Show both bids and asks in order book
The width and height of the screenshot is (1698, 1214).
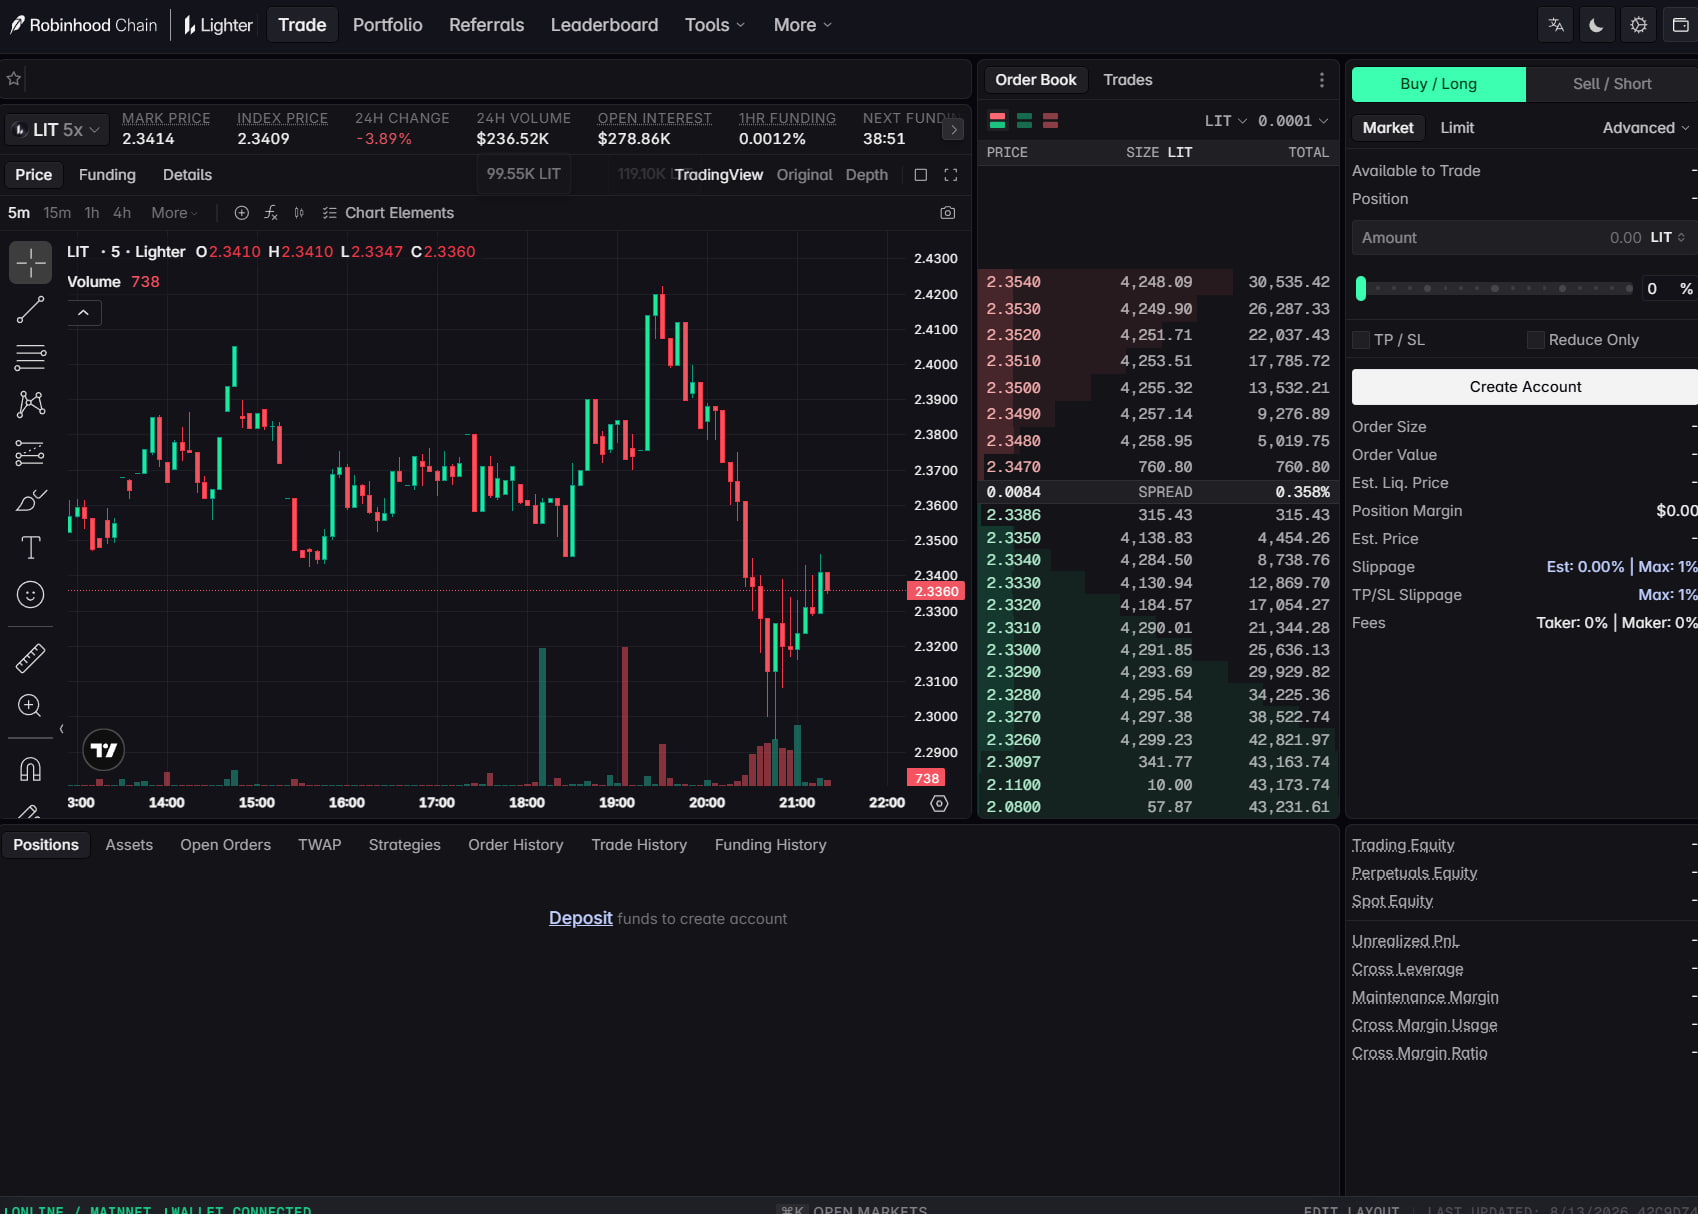tap(997, 121)
